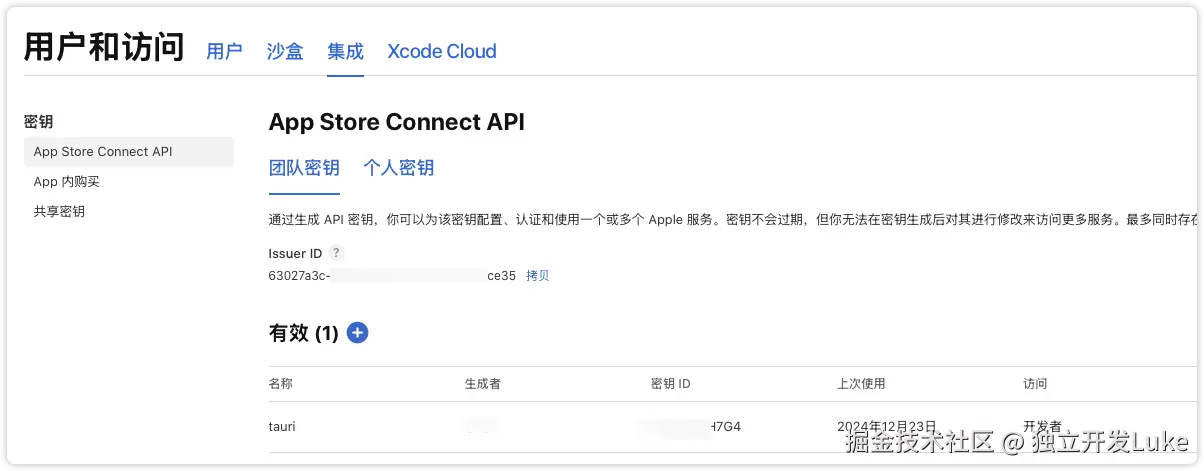Click the 生成者 column header
This screenshot has width=1204, height=471.
point(482,384)
